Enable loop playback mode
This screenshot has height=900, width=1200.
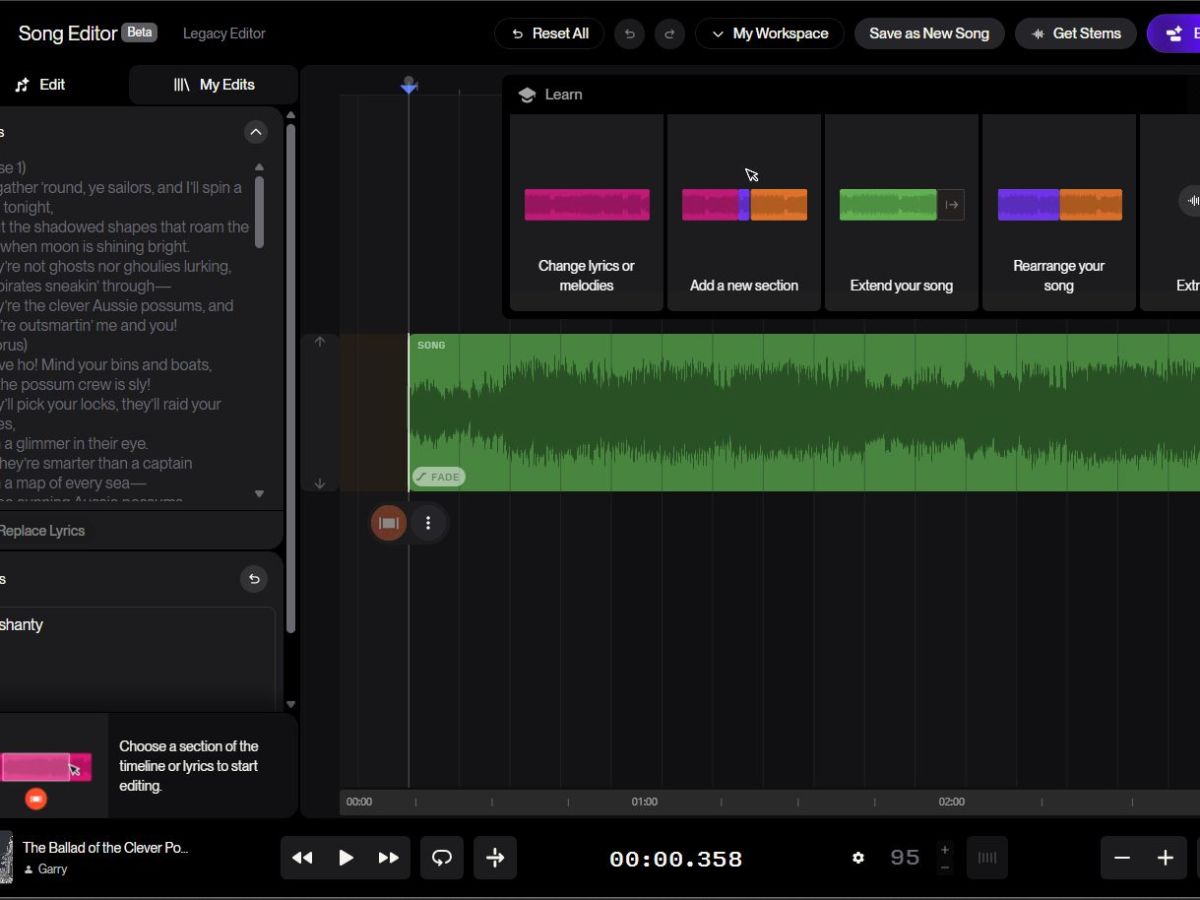442,857
